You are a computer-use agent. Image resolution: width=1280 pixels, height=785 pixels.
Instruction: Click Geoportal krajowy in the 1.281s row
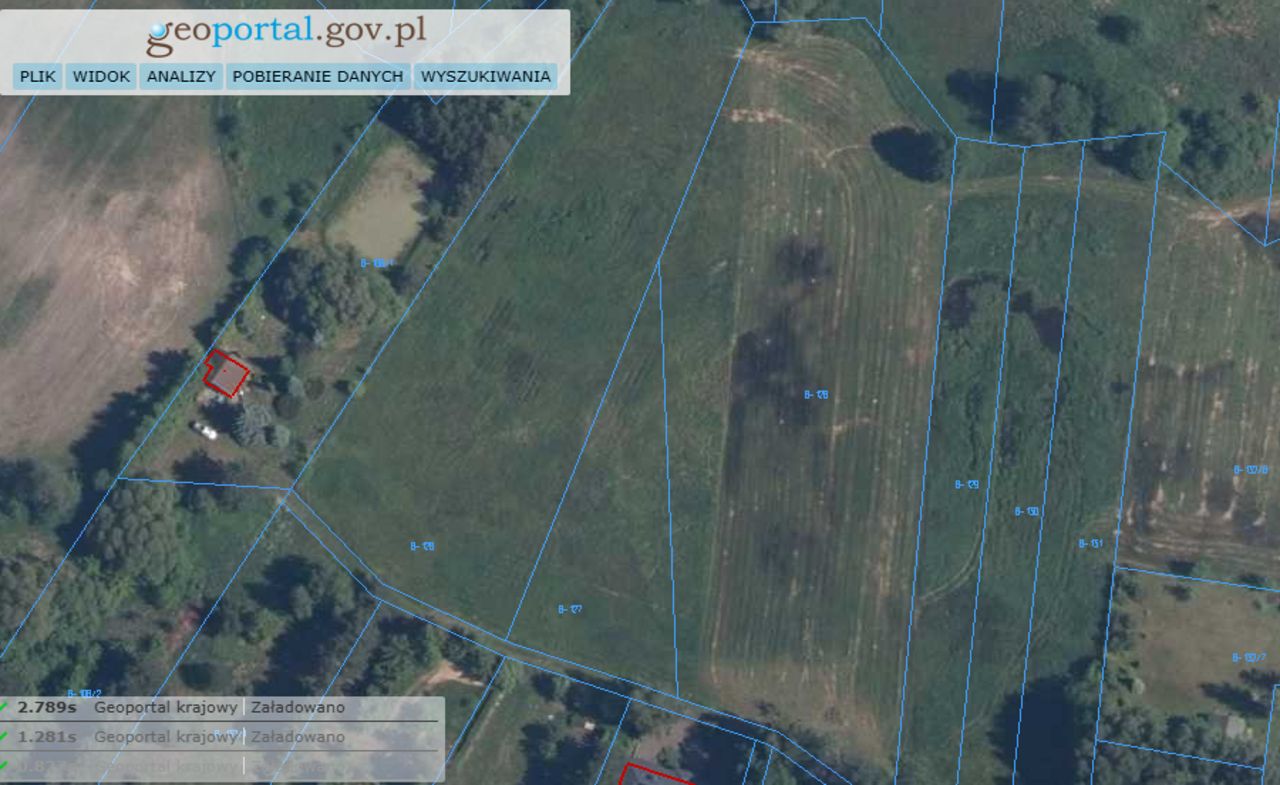pyautogui.click(x=166, y=737)
